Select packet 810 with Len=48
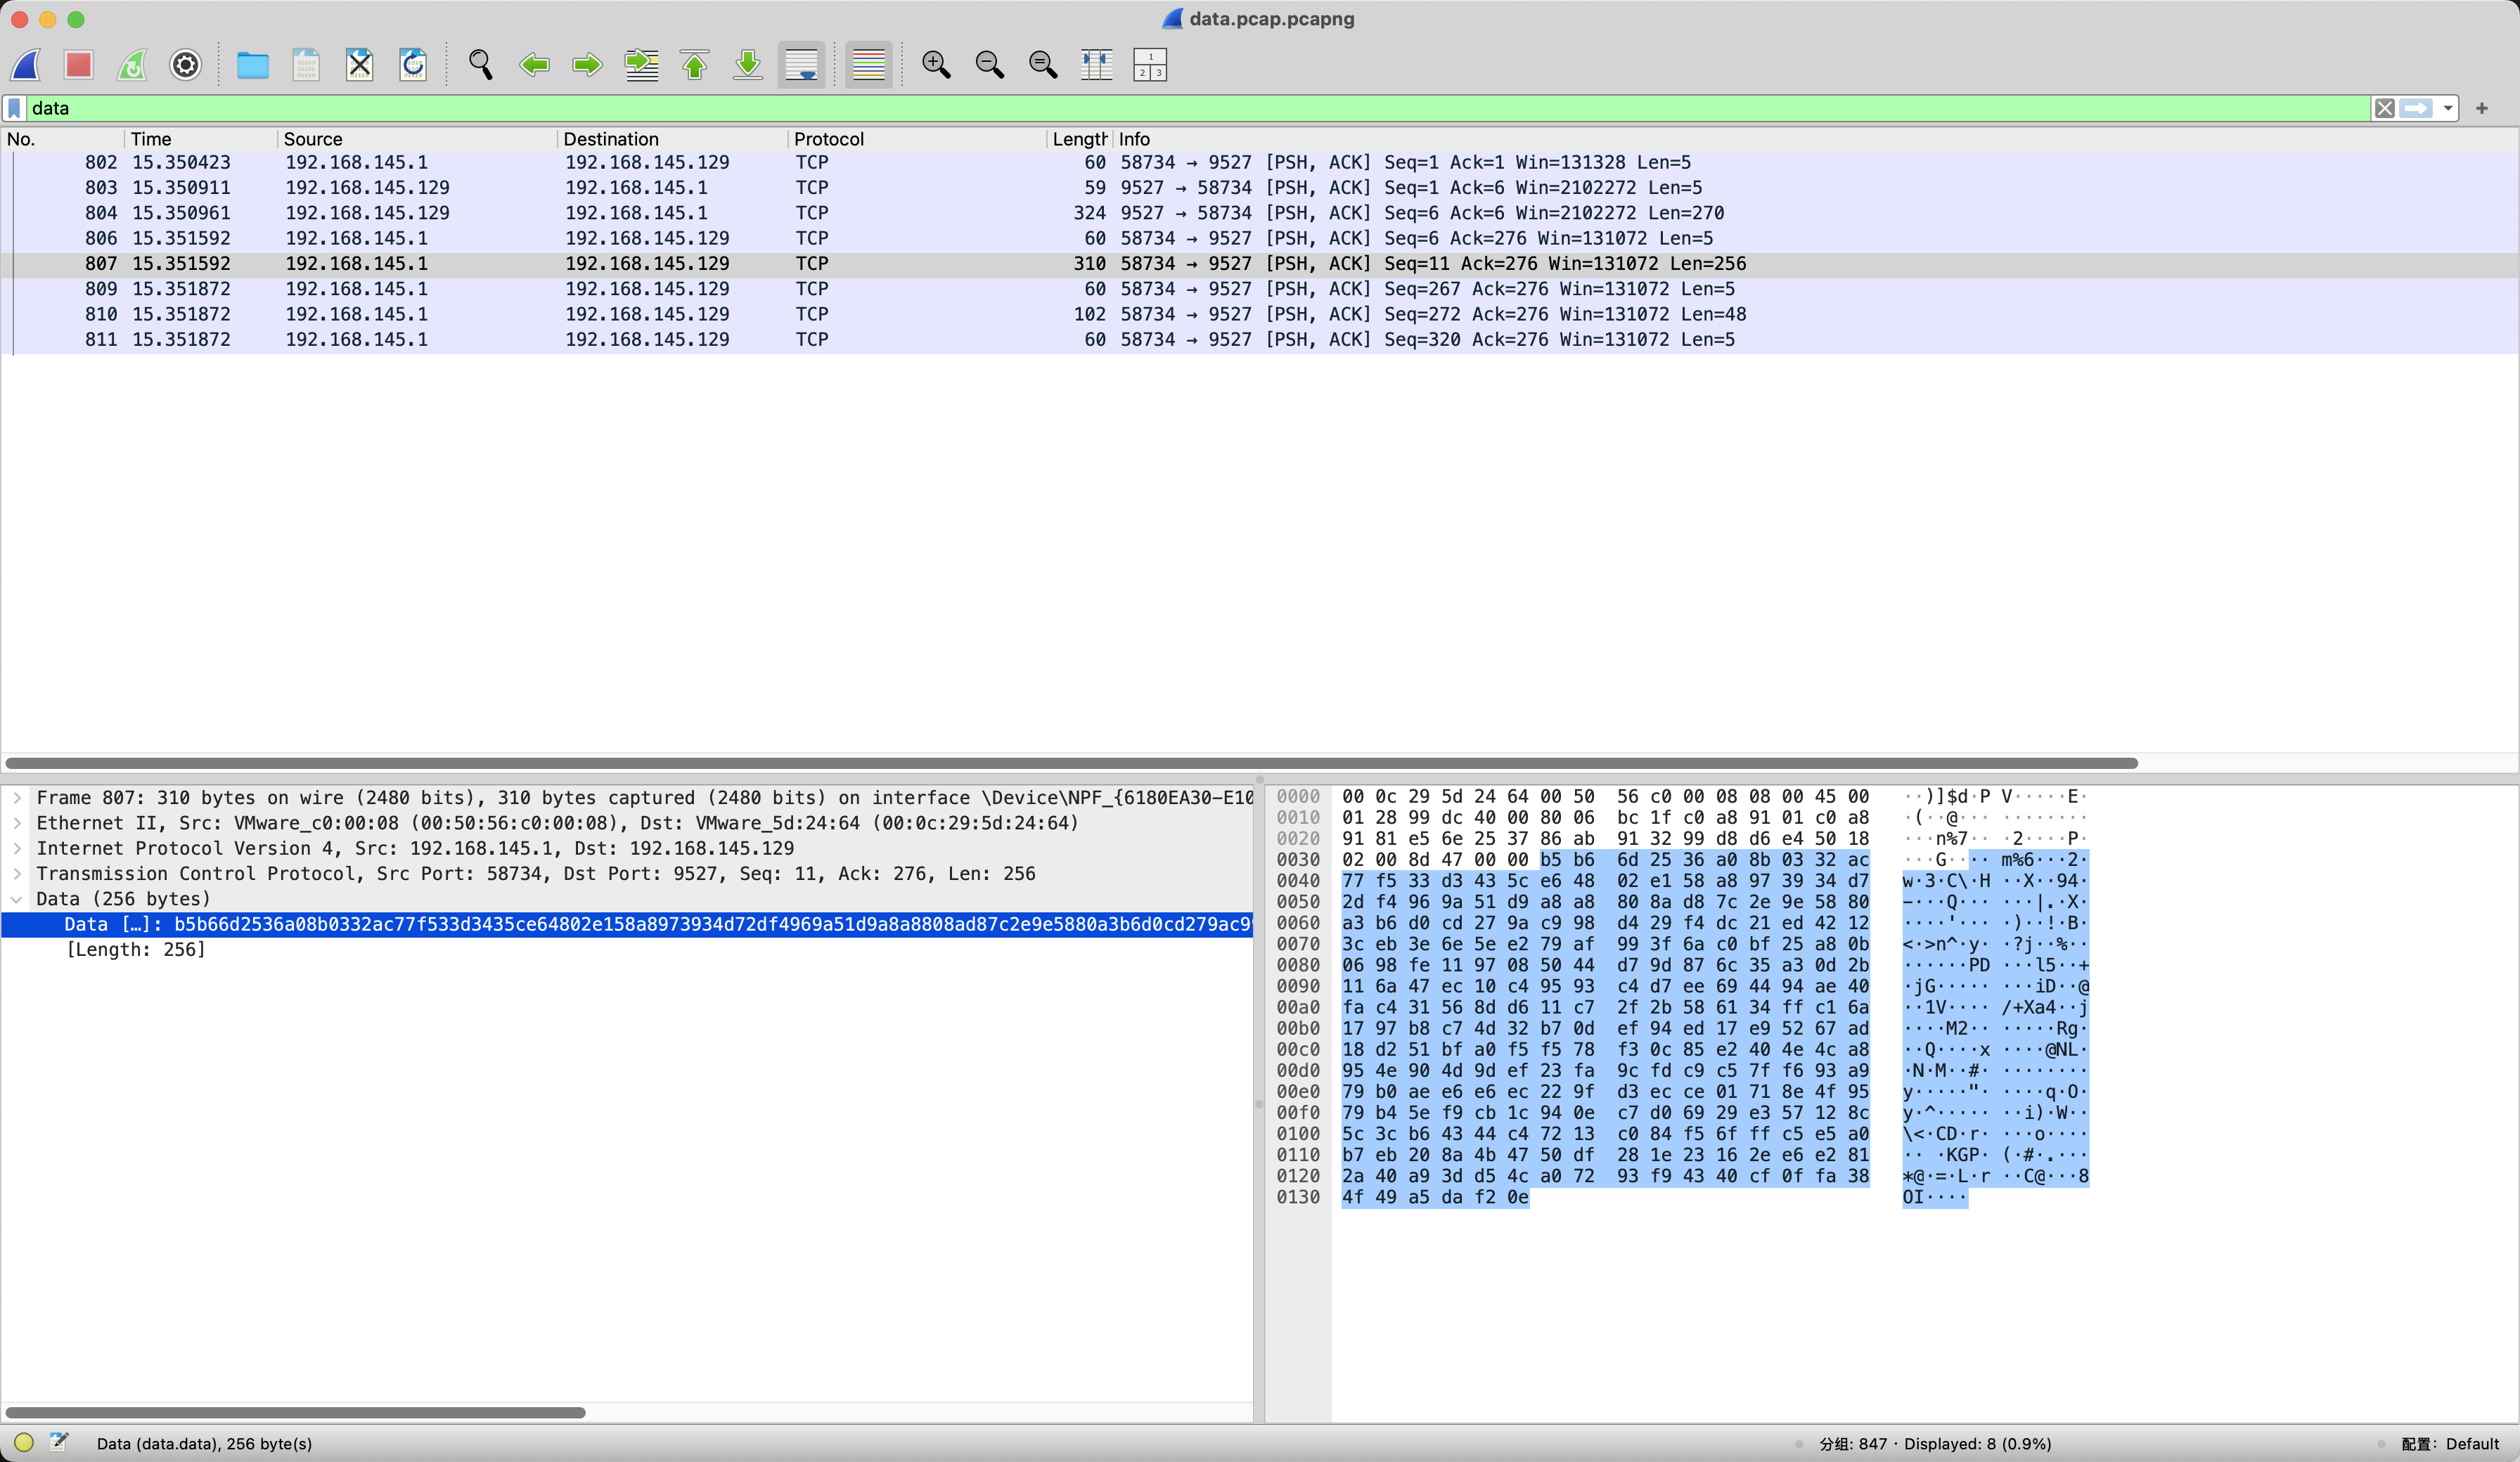This screenshot has width=2520, height=1462. click(x=1260, y=314)
